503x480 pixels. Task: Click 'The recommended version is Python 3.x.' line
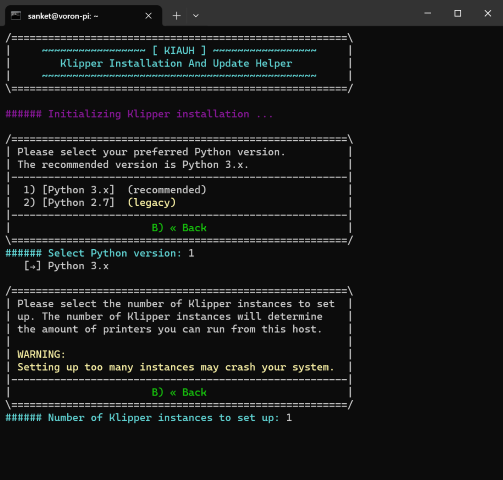pyautogui.click(x=133, y=165)
